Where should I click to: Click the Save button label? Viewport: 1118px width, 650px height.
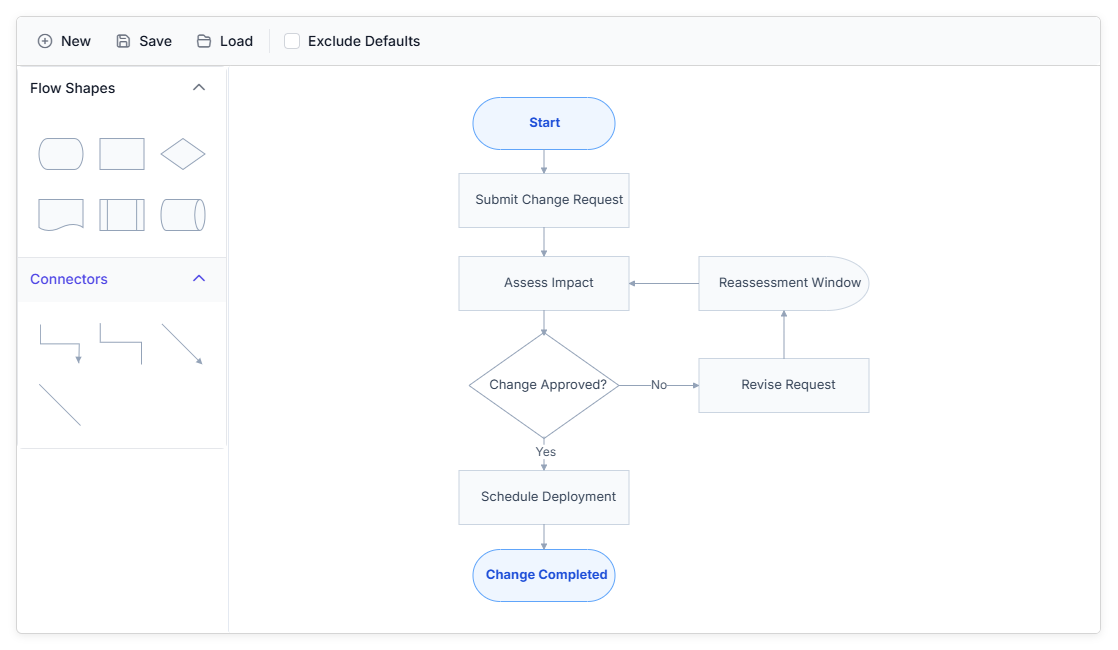(155, 41)
